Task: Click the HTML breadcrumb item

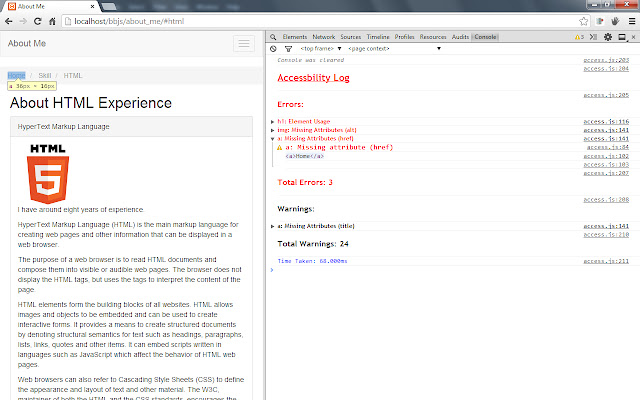Action: (73, 76)
